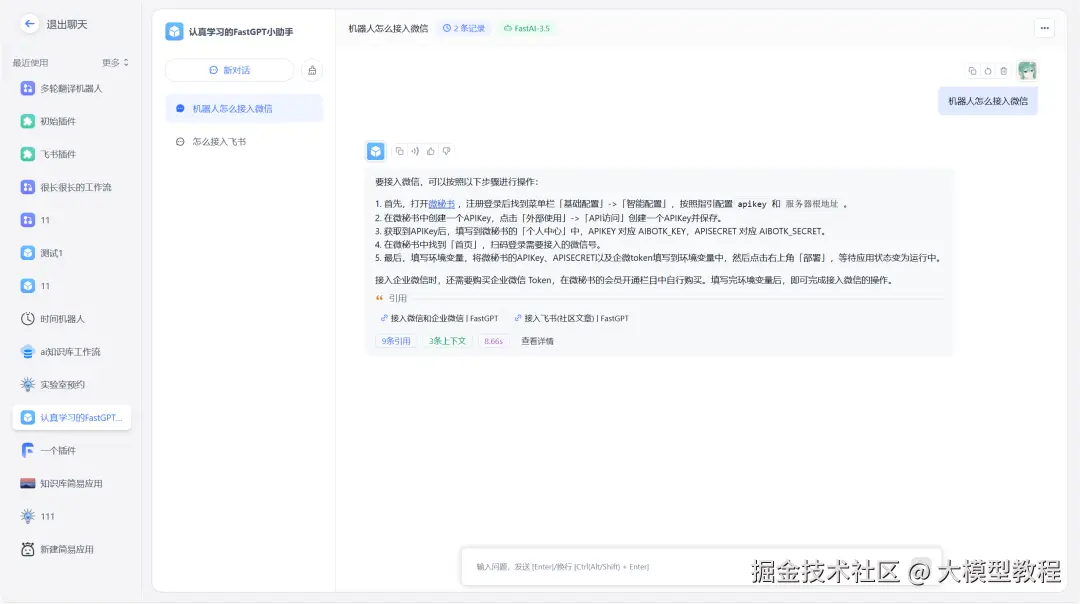Click retry icon above user message
1080x604 pixels.
988,71
